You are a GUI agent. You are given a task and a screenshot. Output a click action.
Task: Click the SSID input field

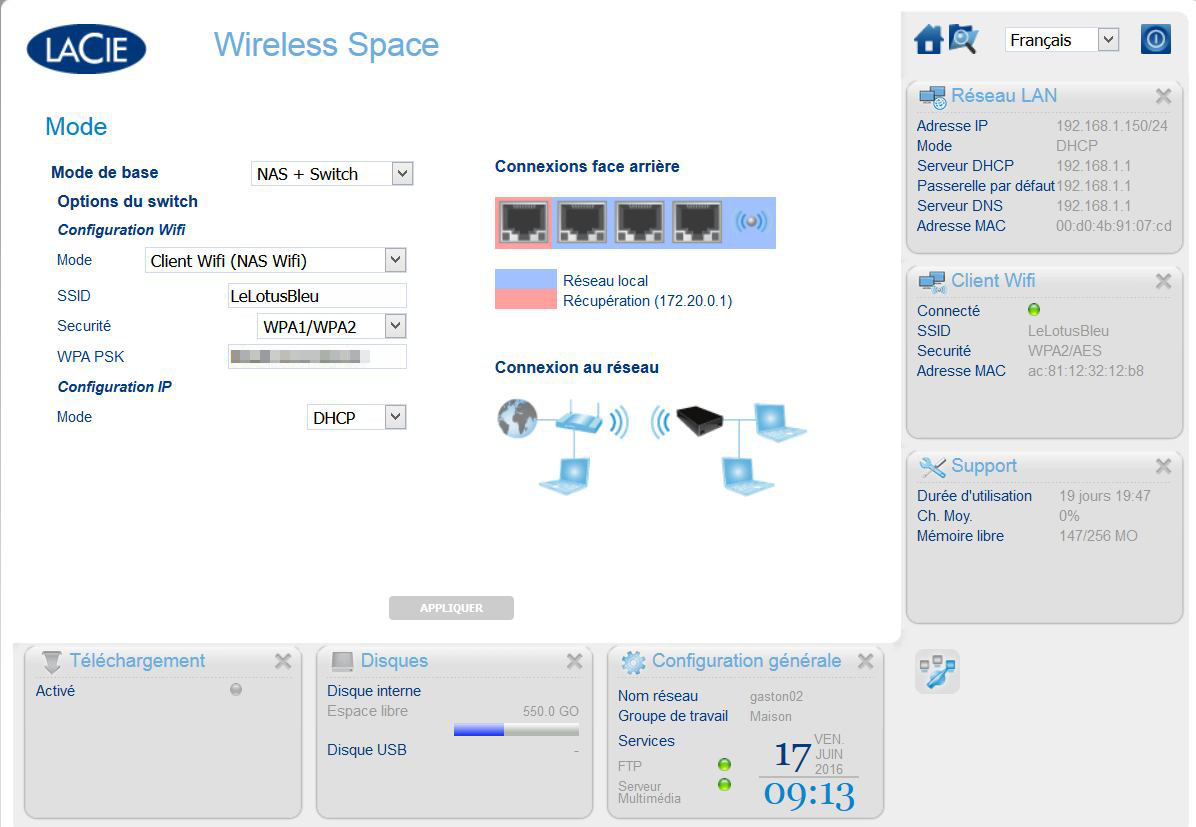[317, 296]
